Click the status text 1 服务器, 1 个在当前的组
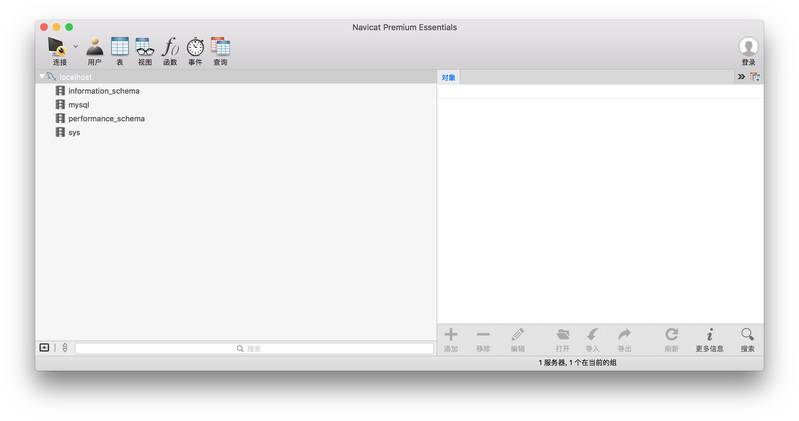Screen dimensions: 799x421 coord(577,362)
